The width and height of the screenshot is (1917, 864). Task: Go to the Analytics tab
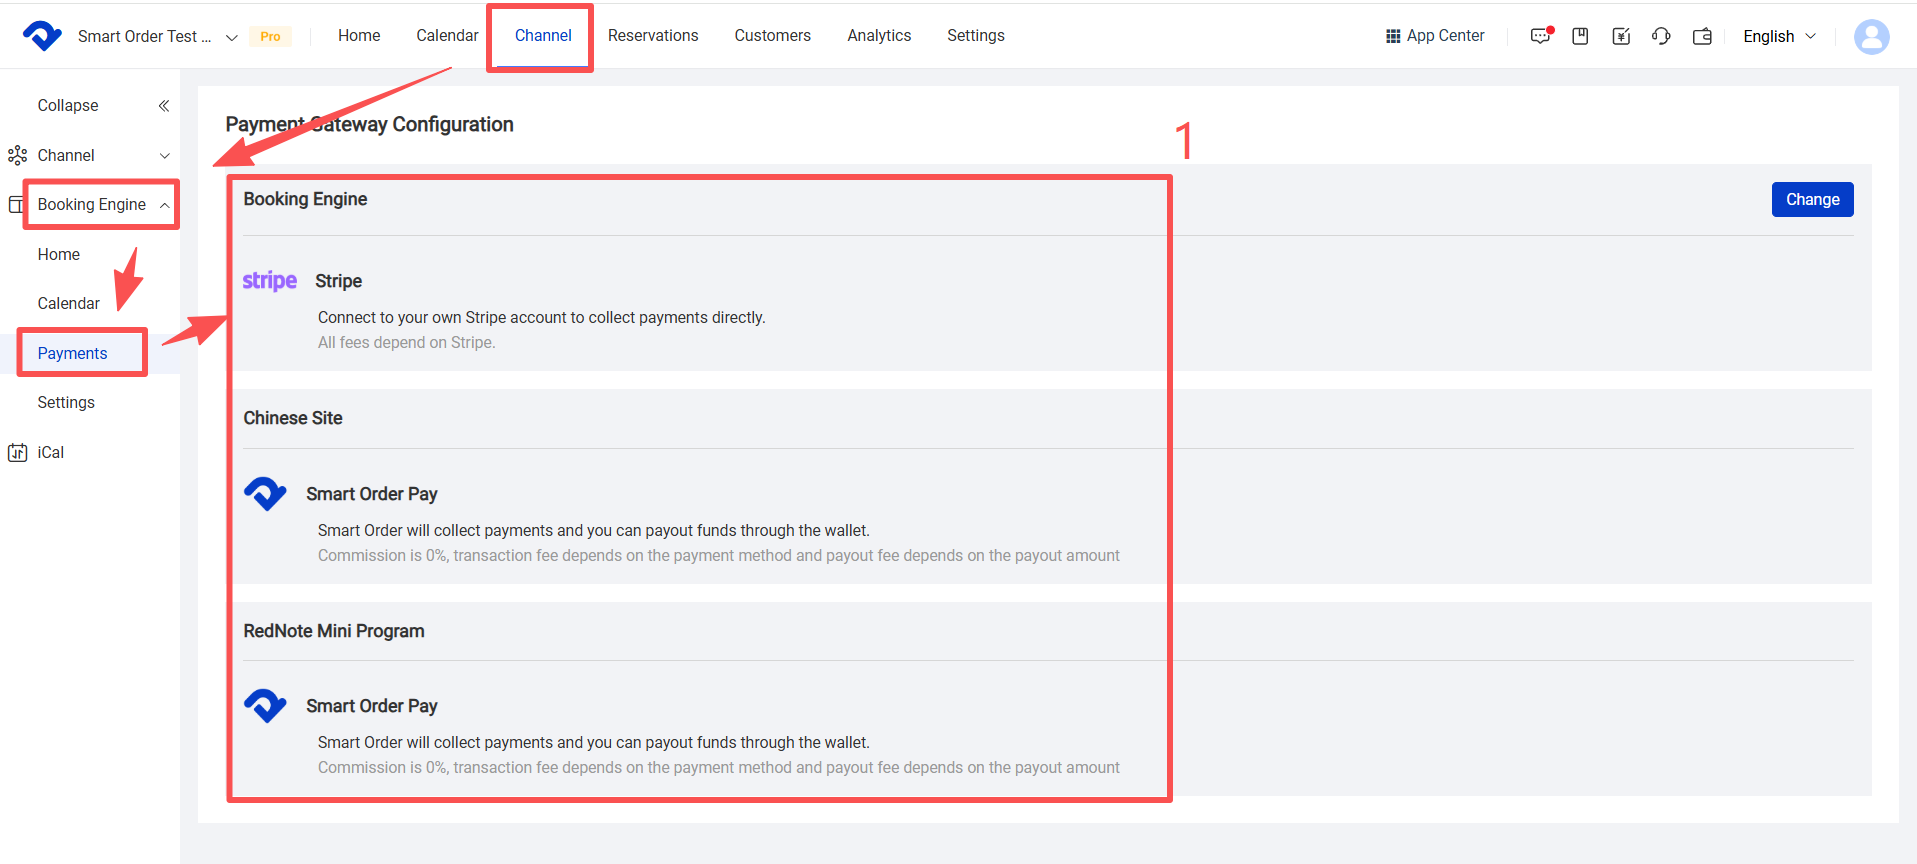click(879, 36)
